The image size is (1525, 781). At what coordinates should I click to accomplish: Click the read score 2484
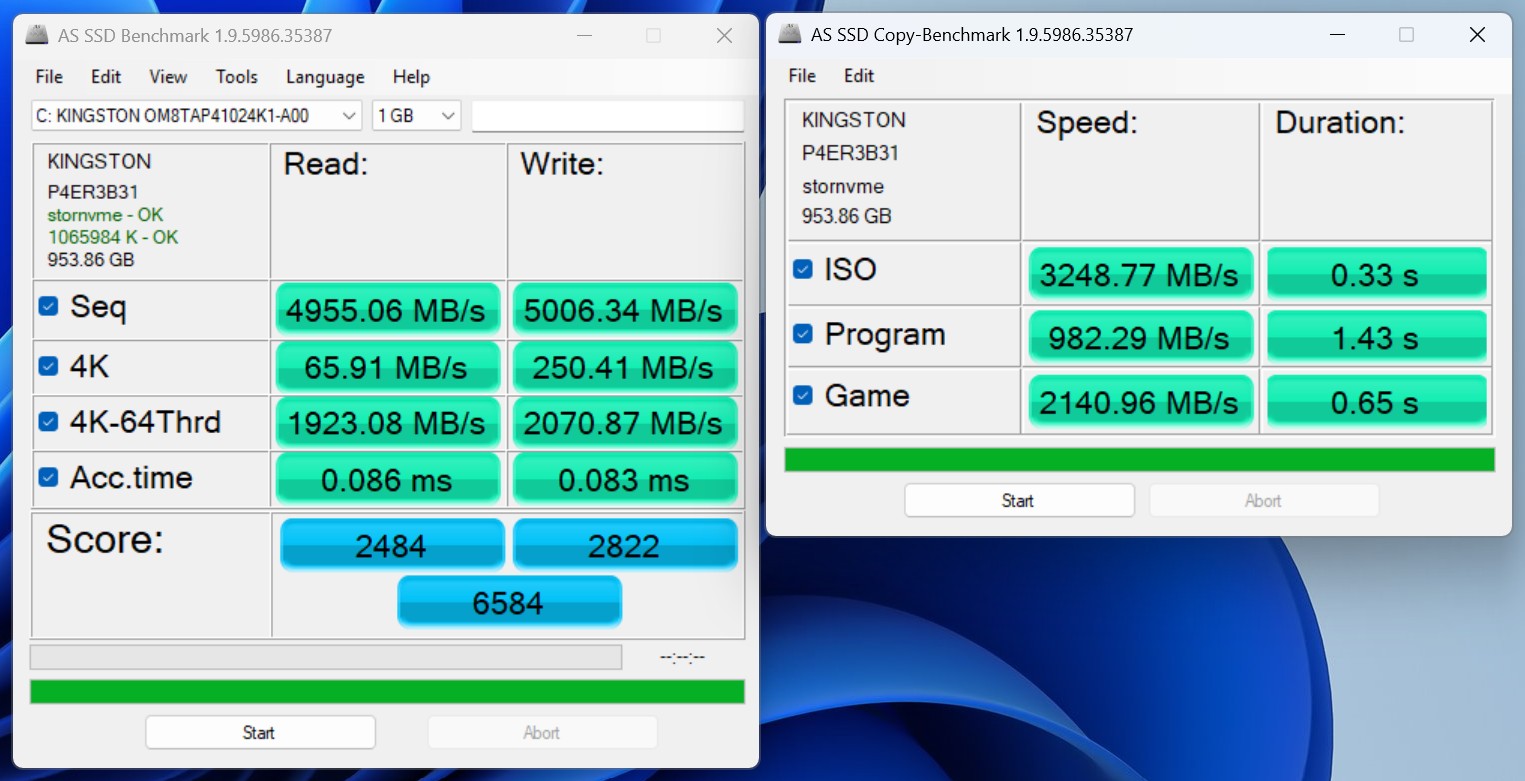(392, 545)
